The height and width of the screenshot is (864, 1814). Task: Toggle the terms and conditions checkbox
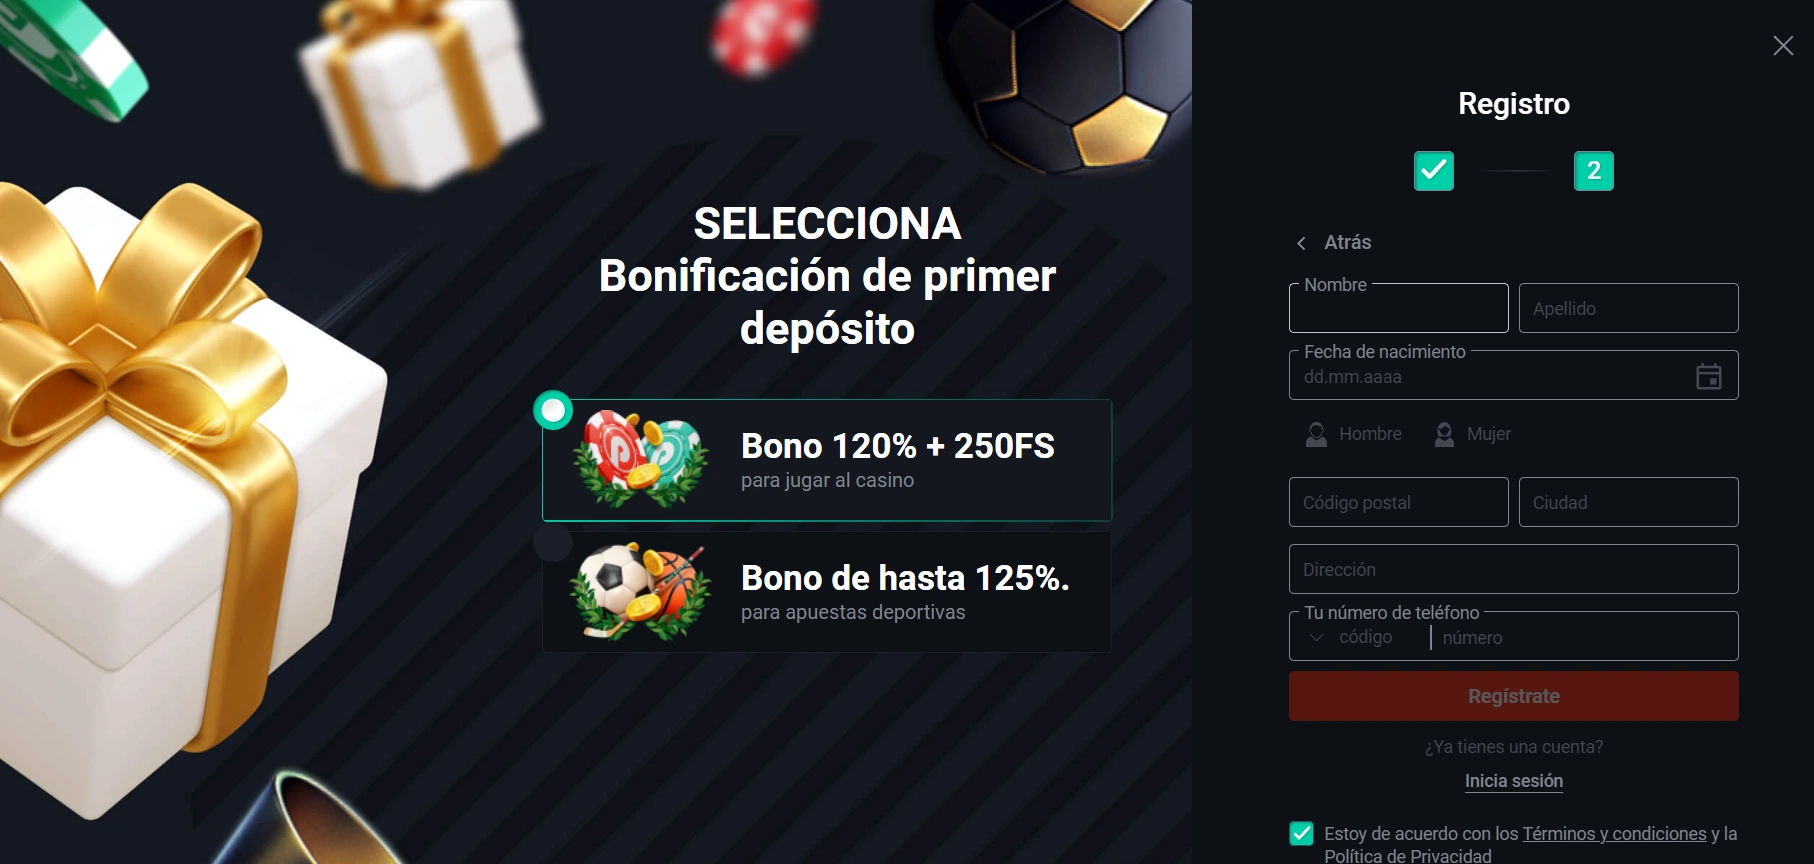click(x=1301, y=833)
